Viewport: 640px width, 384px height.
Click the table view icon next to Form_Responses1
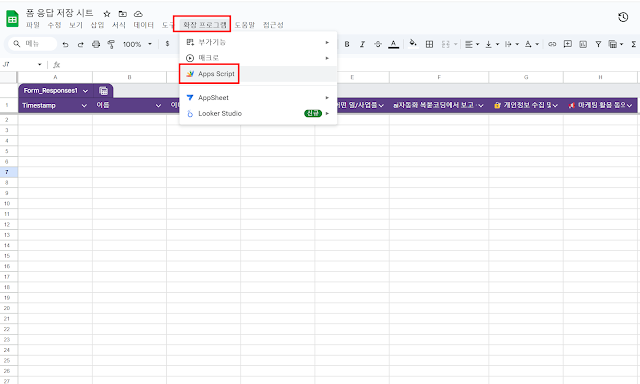(x=104, y=91)
